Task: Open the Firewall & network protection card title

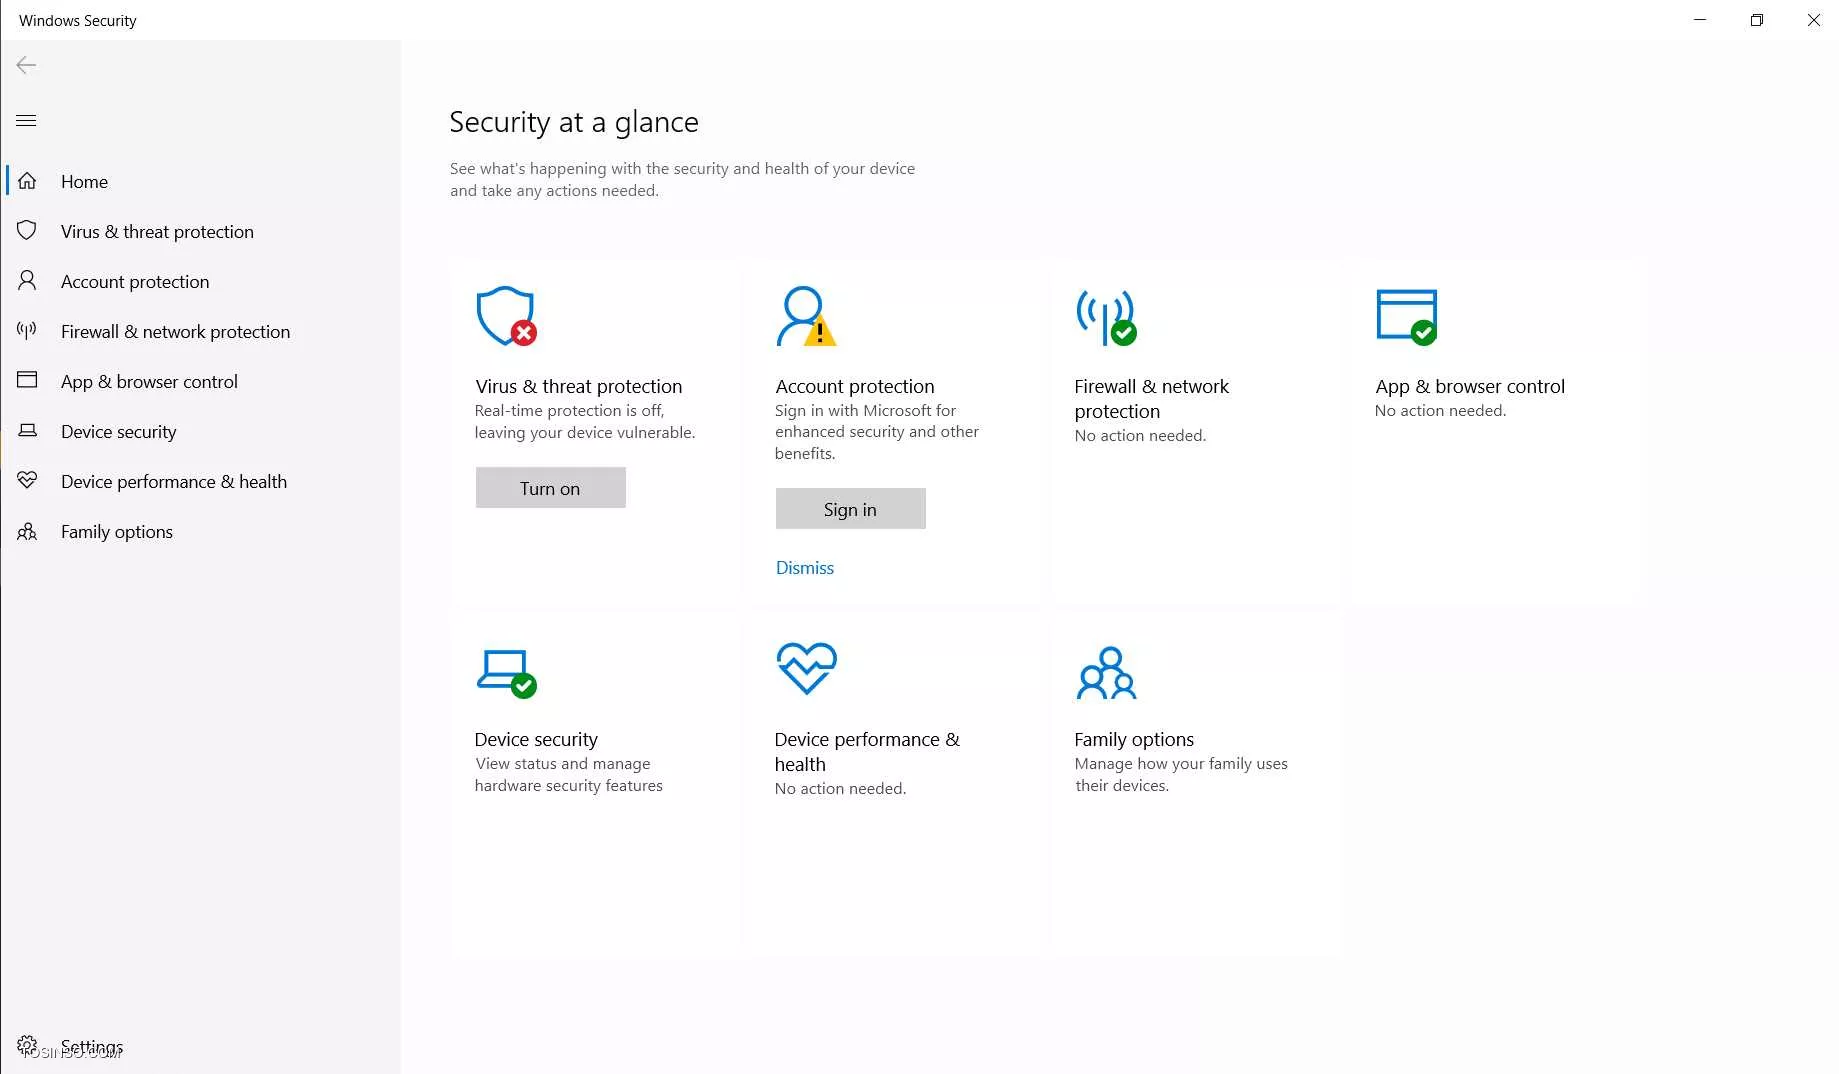Action: [x=1151, y=398]
